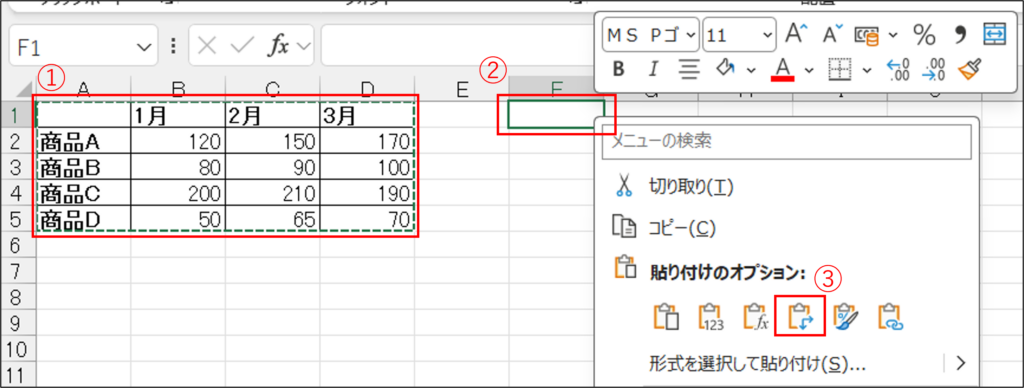
Task: Select the cell with value 190
Action: pyautogui.click(x=367, y=193)
